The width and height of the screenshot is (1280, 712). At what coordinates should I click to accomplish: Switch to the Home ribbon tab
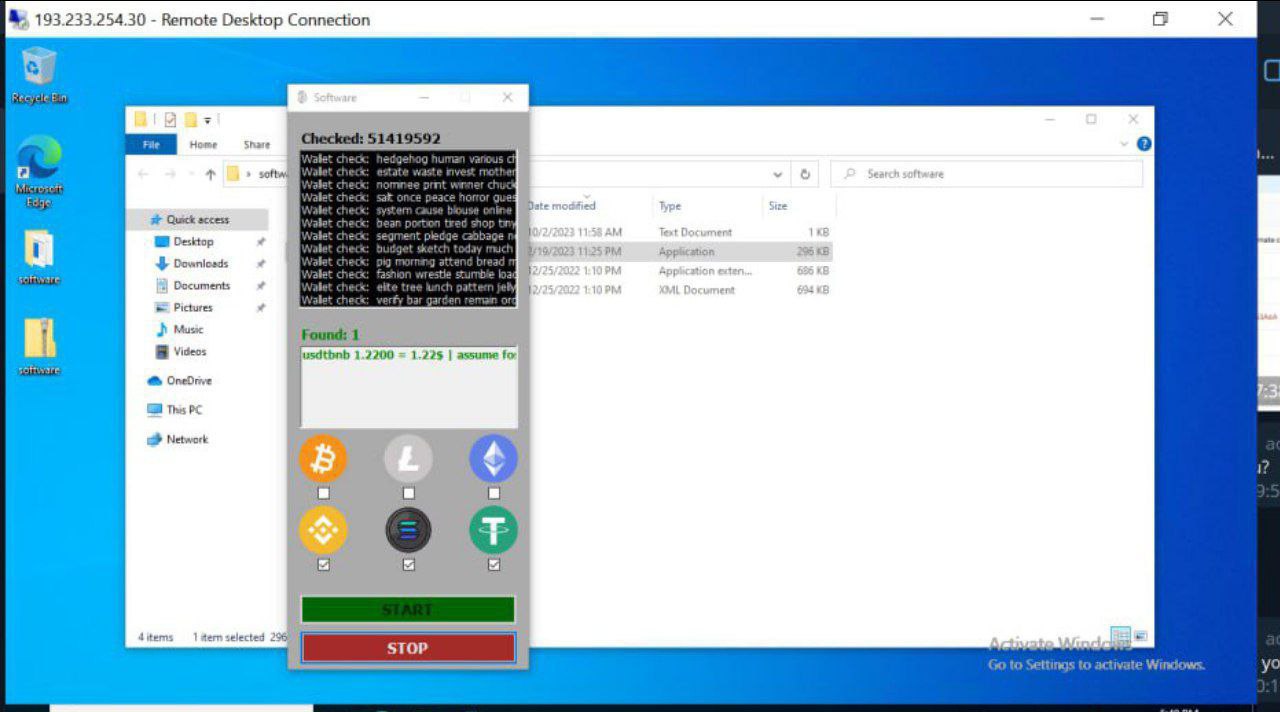203,145
